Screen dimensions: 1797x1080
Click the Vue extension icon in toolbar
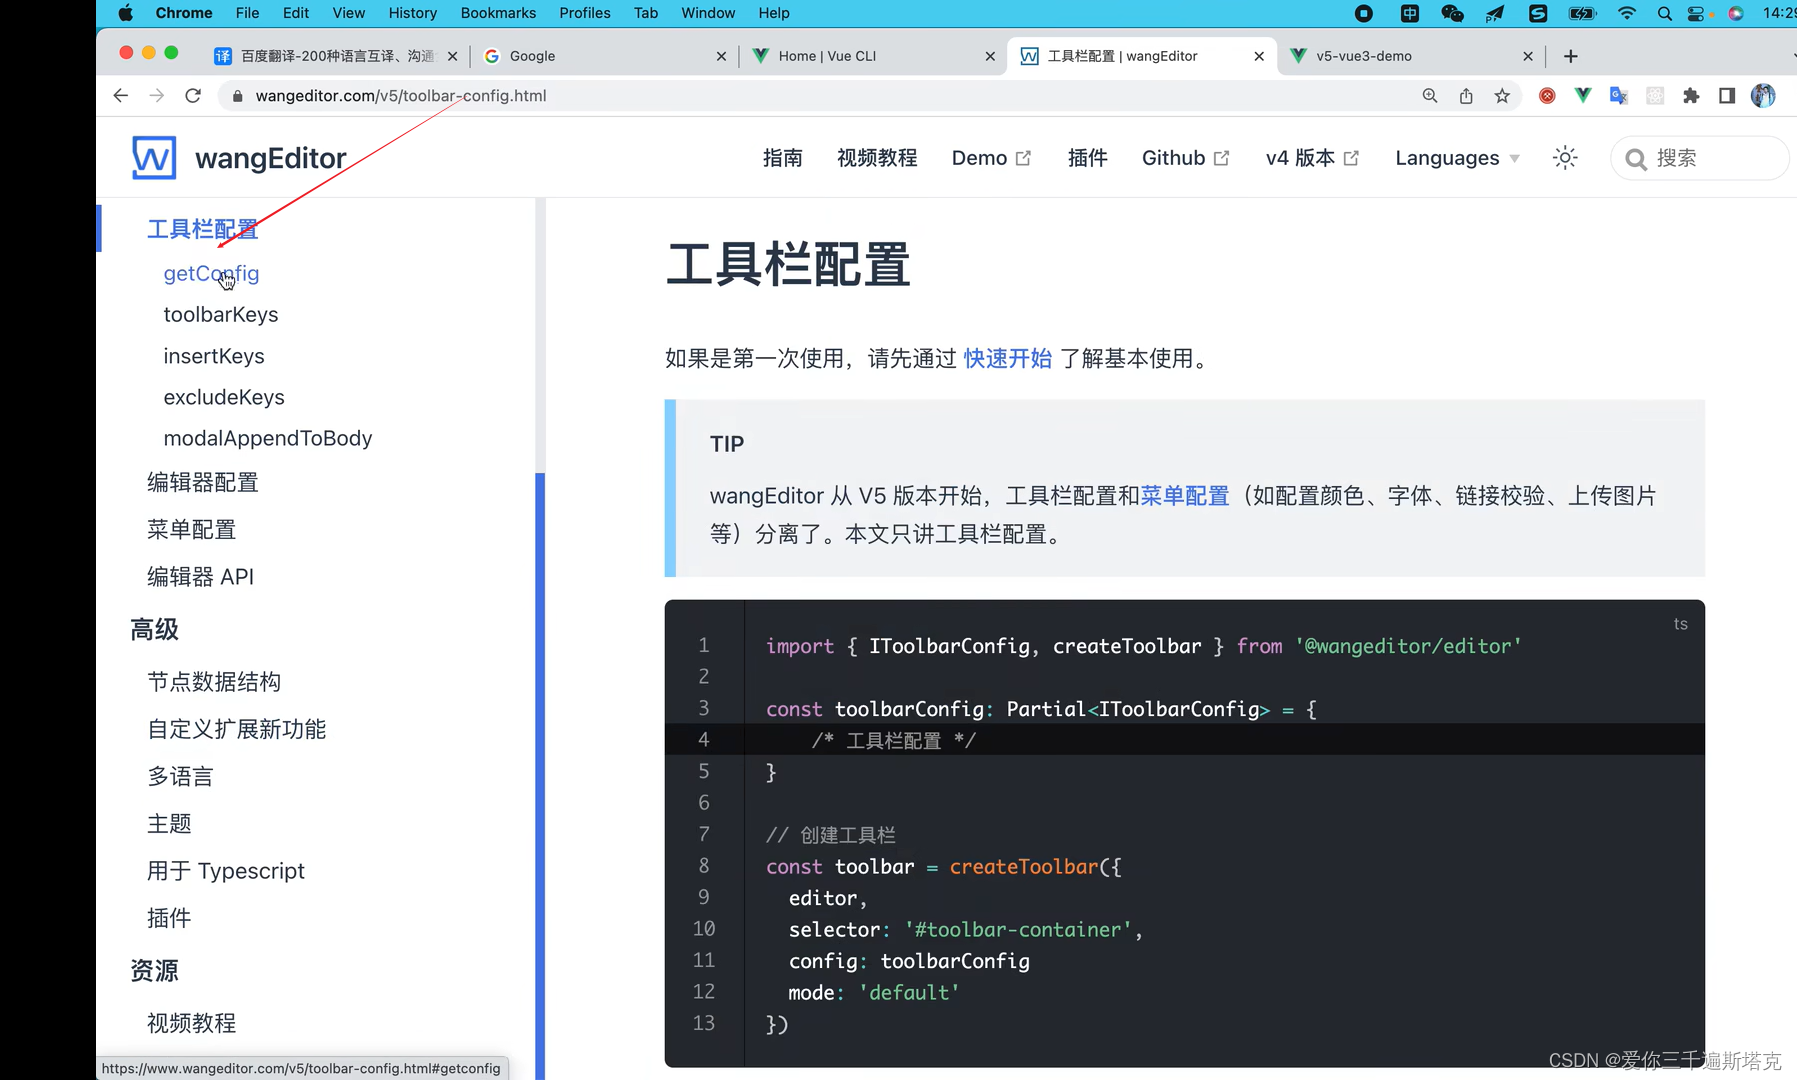tap(1583, 95)
